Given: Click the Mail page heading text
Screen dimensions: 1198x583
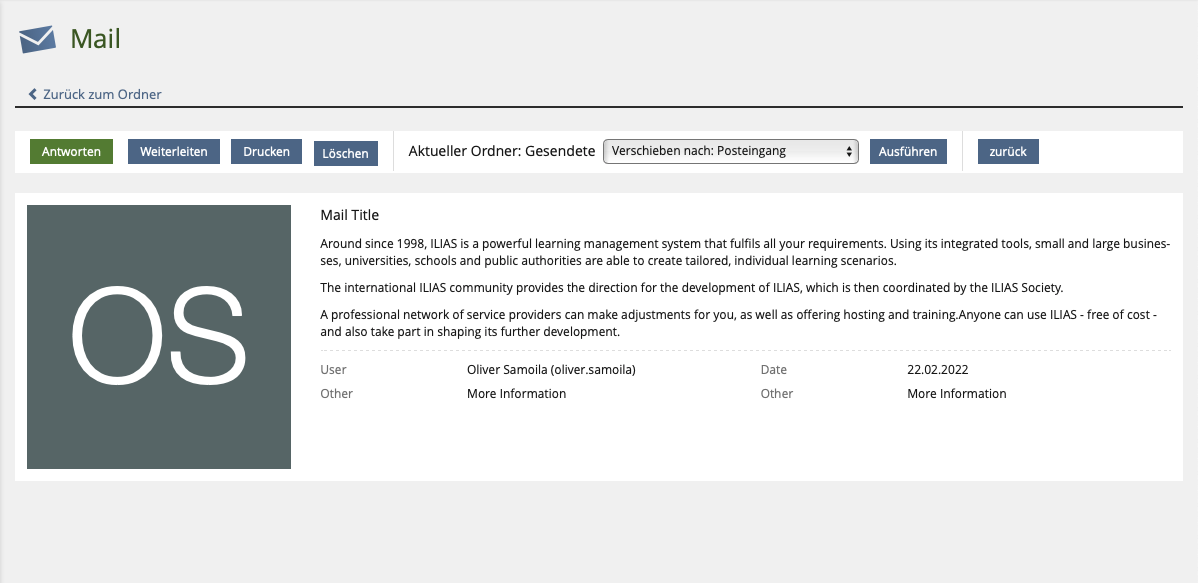Looking at the screenshot, I should [x=95, y=39].
